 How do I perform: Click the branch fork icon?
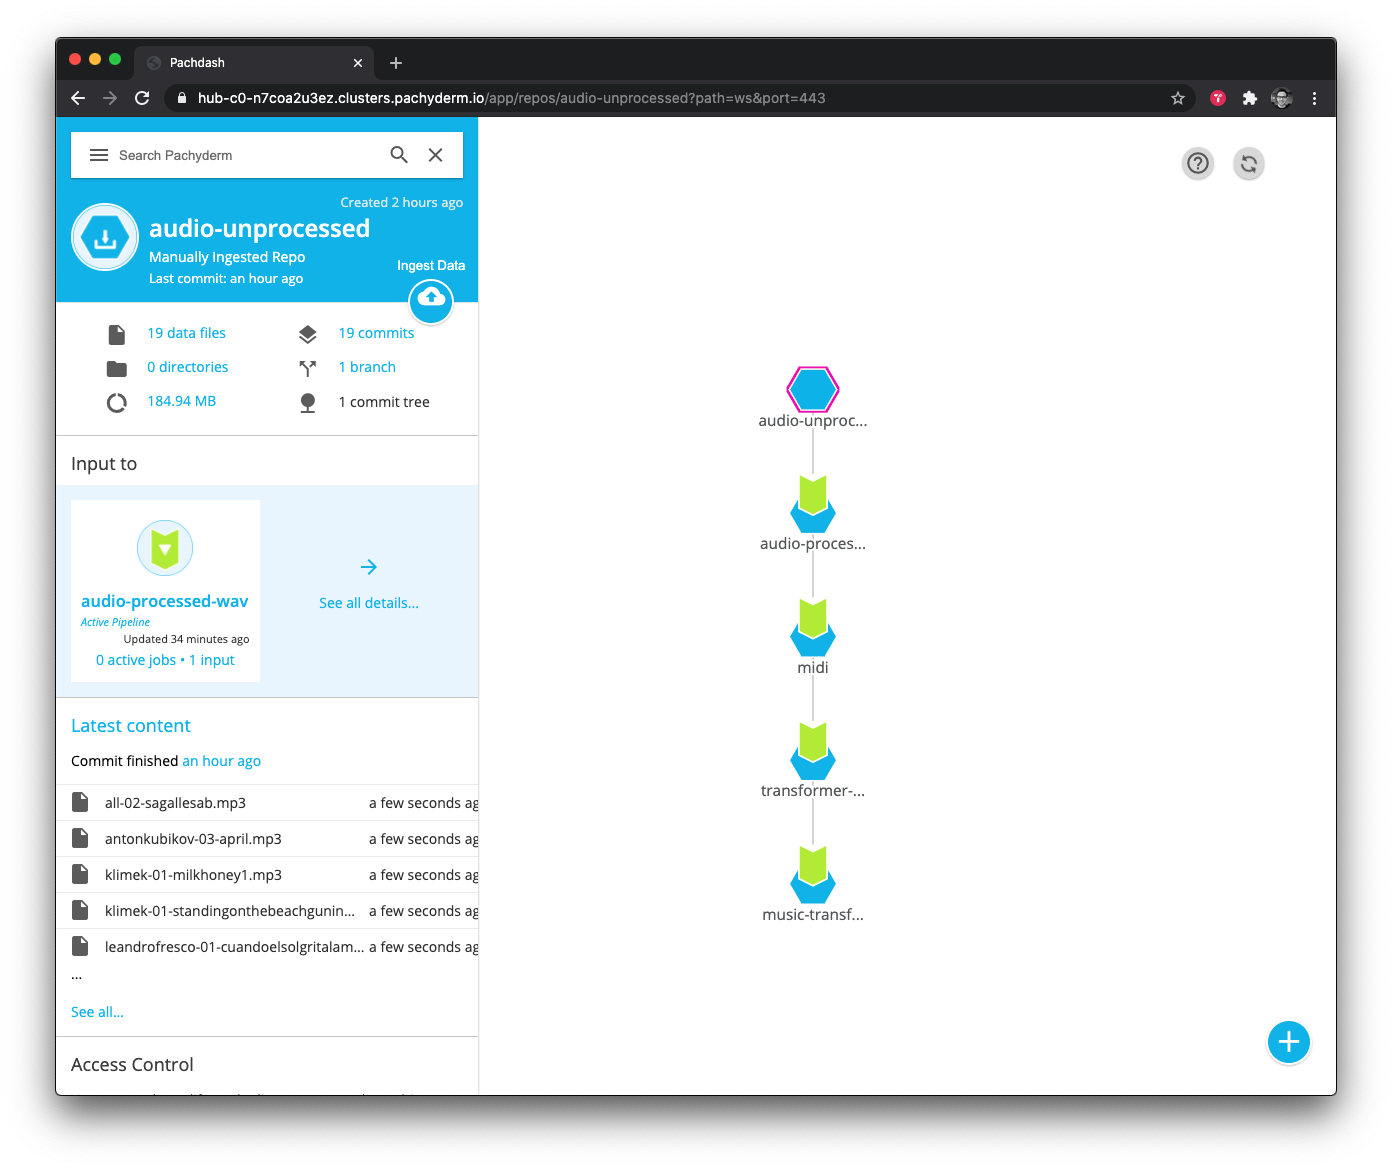308,368
